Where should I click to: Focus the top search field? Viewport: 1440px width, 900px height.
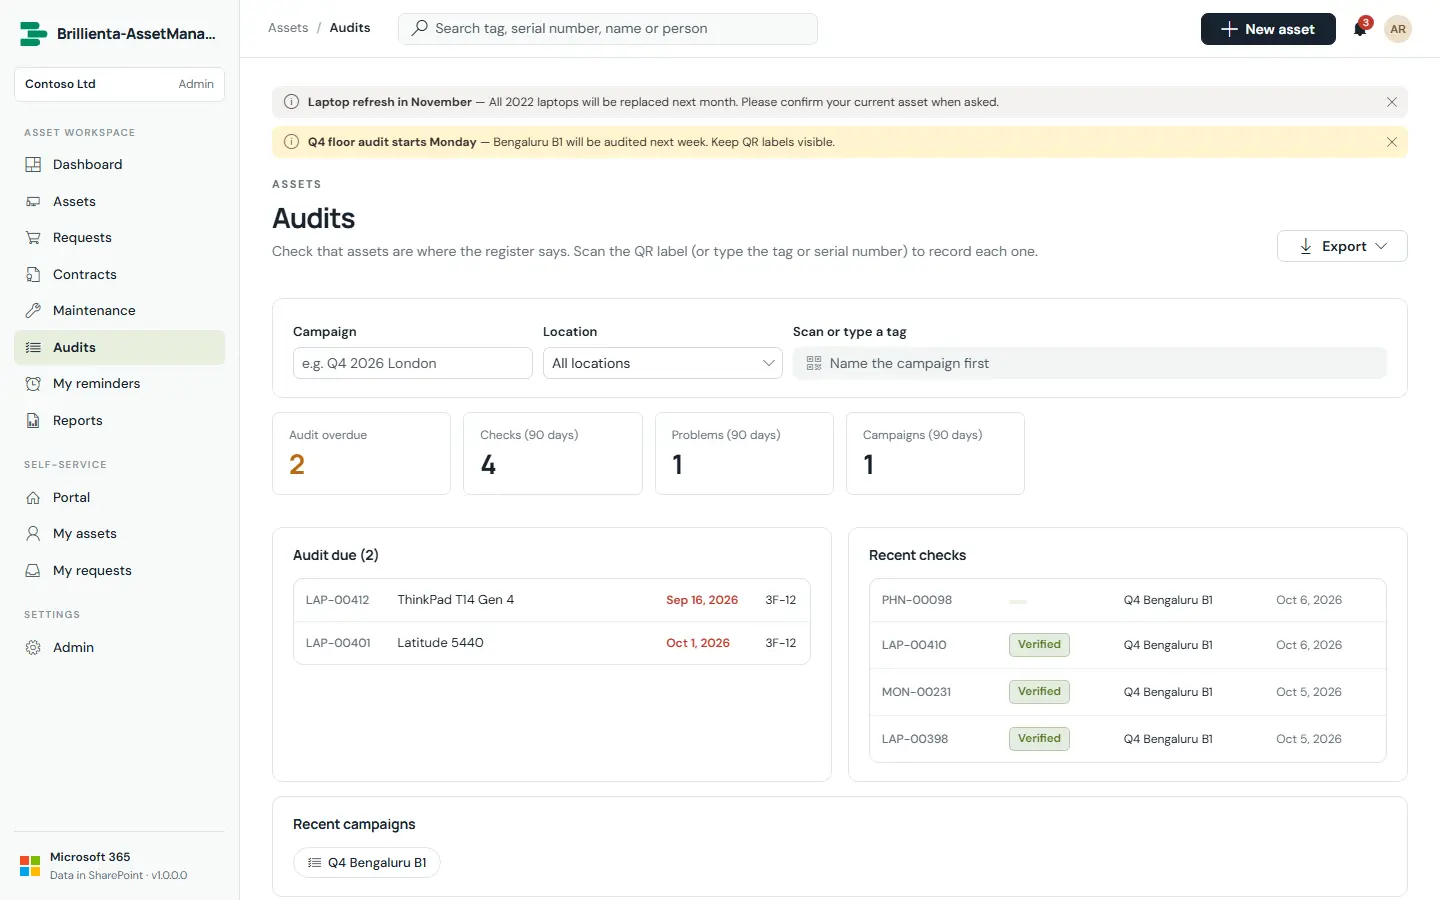(x=608, y=29)
